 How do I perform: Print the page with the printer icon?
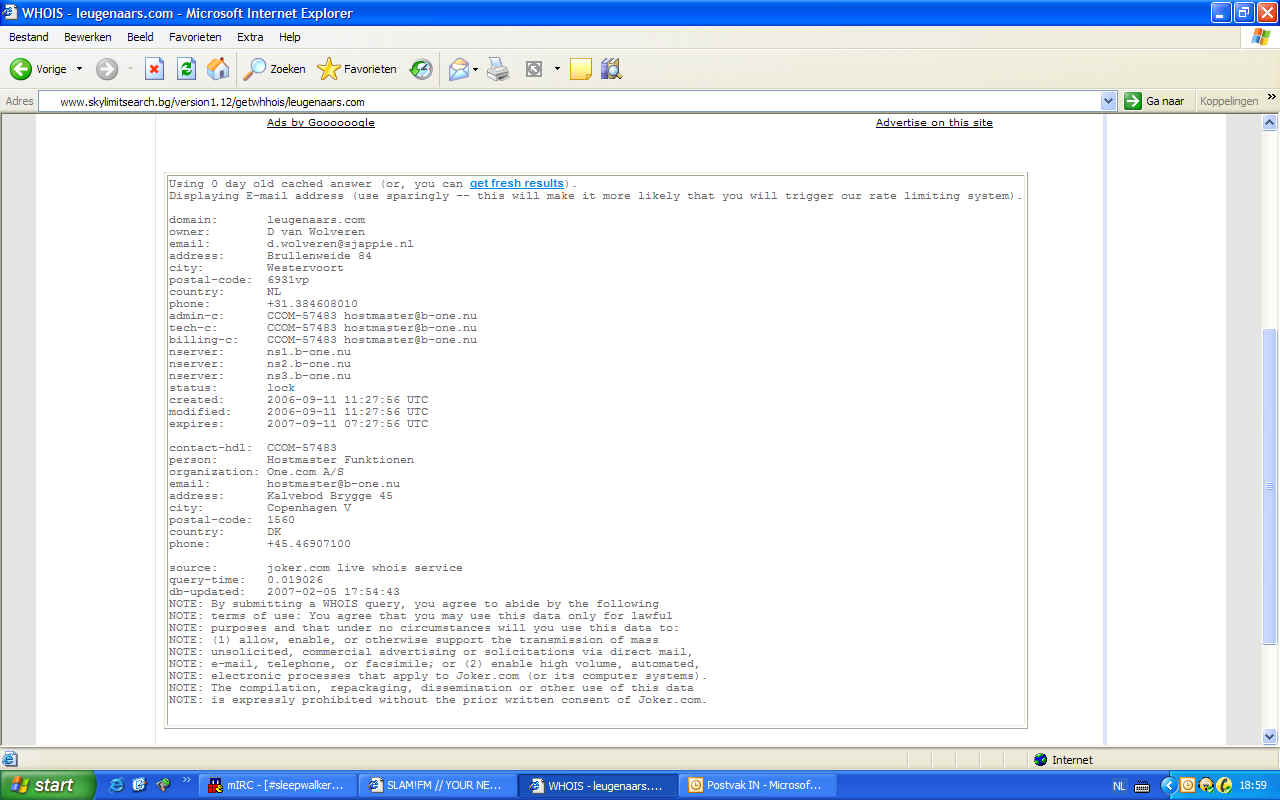click(x=498, y=69)
